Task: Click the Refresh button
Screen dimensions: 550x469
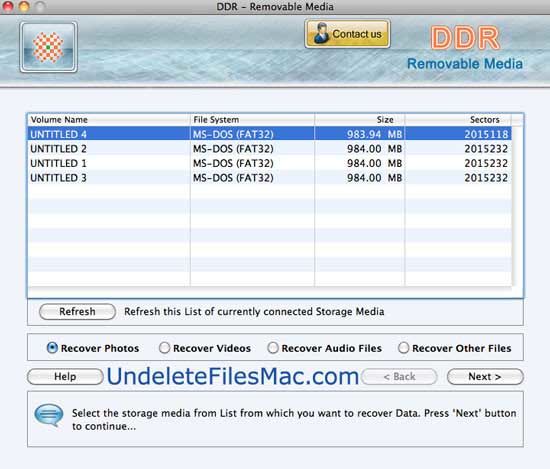Action: point(77,311)
